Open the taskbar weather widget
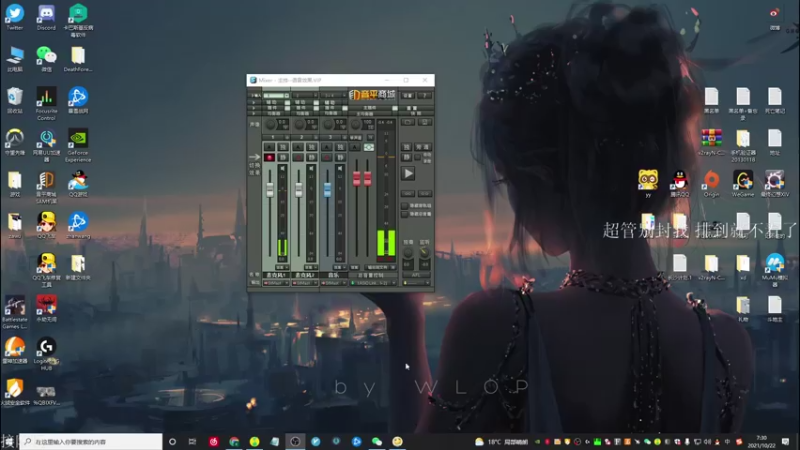Viewport: 800px width, 450px height. [x=502, y=441]
